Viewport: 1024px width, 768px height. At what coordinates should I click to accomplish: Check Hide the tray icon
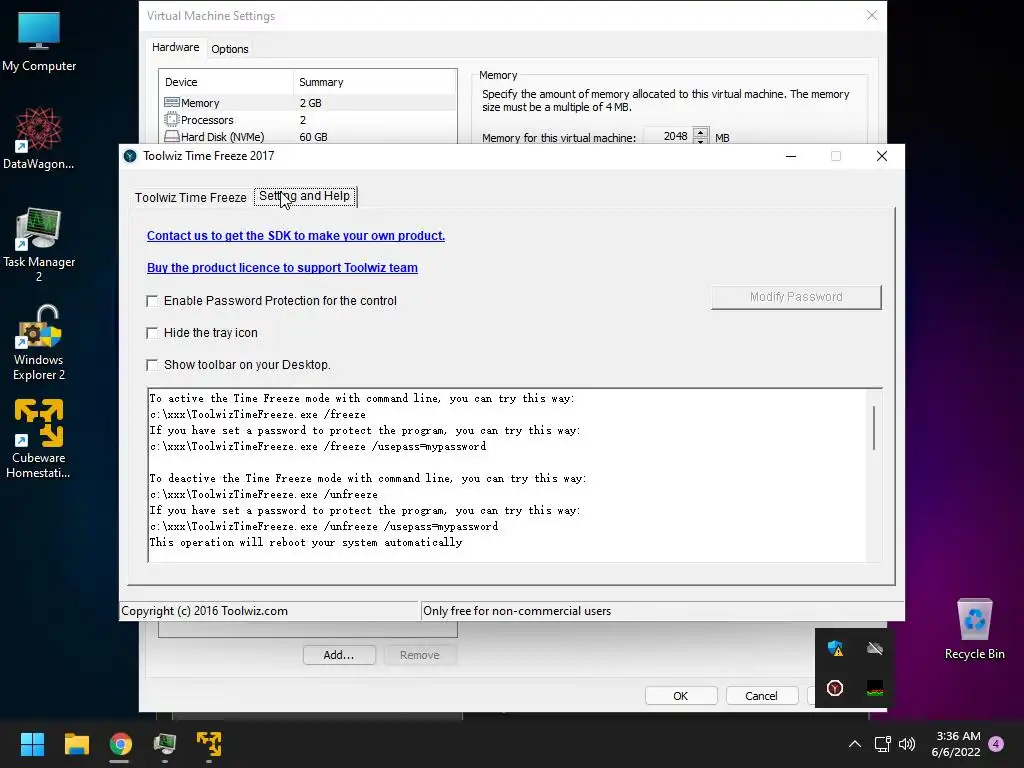[x=152, y=333]
